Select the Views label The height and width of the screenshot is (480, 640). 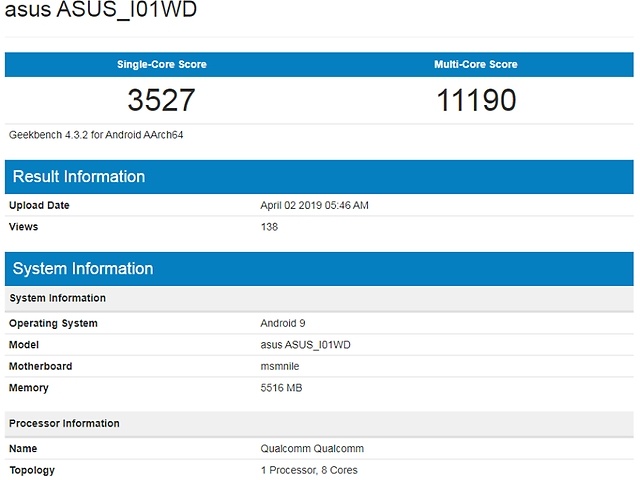24,227
